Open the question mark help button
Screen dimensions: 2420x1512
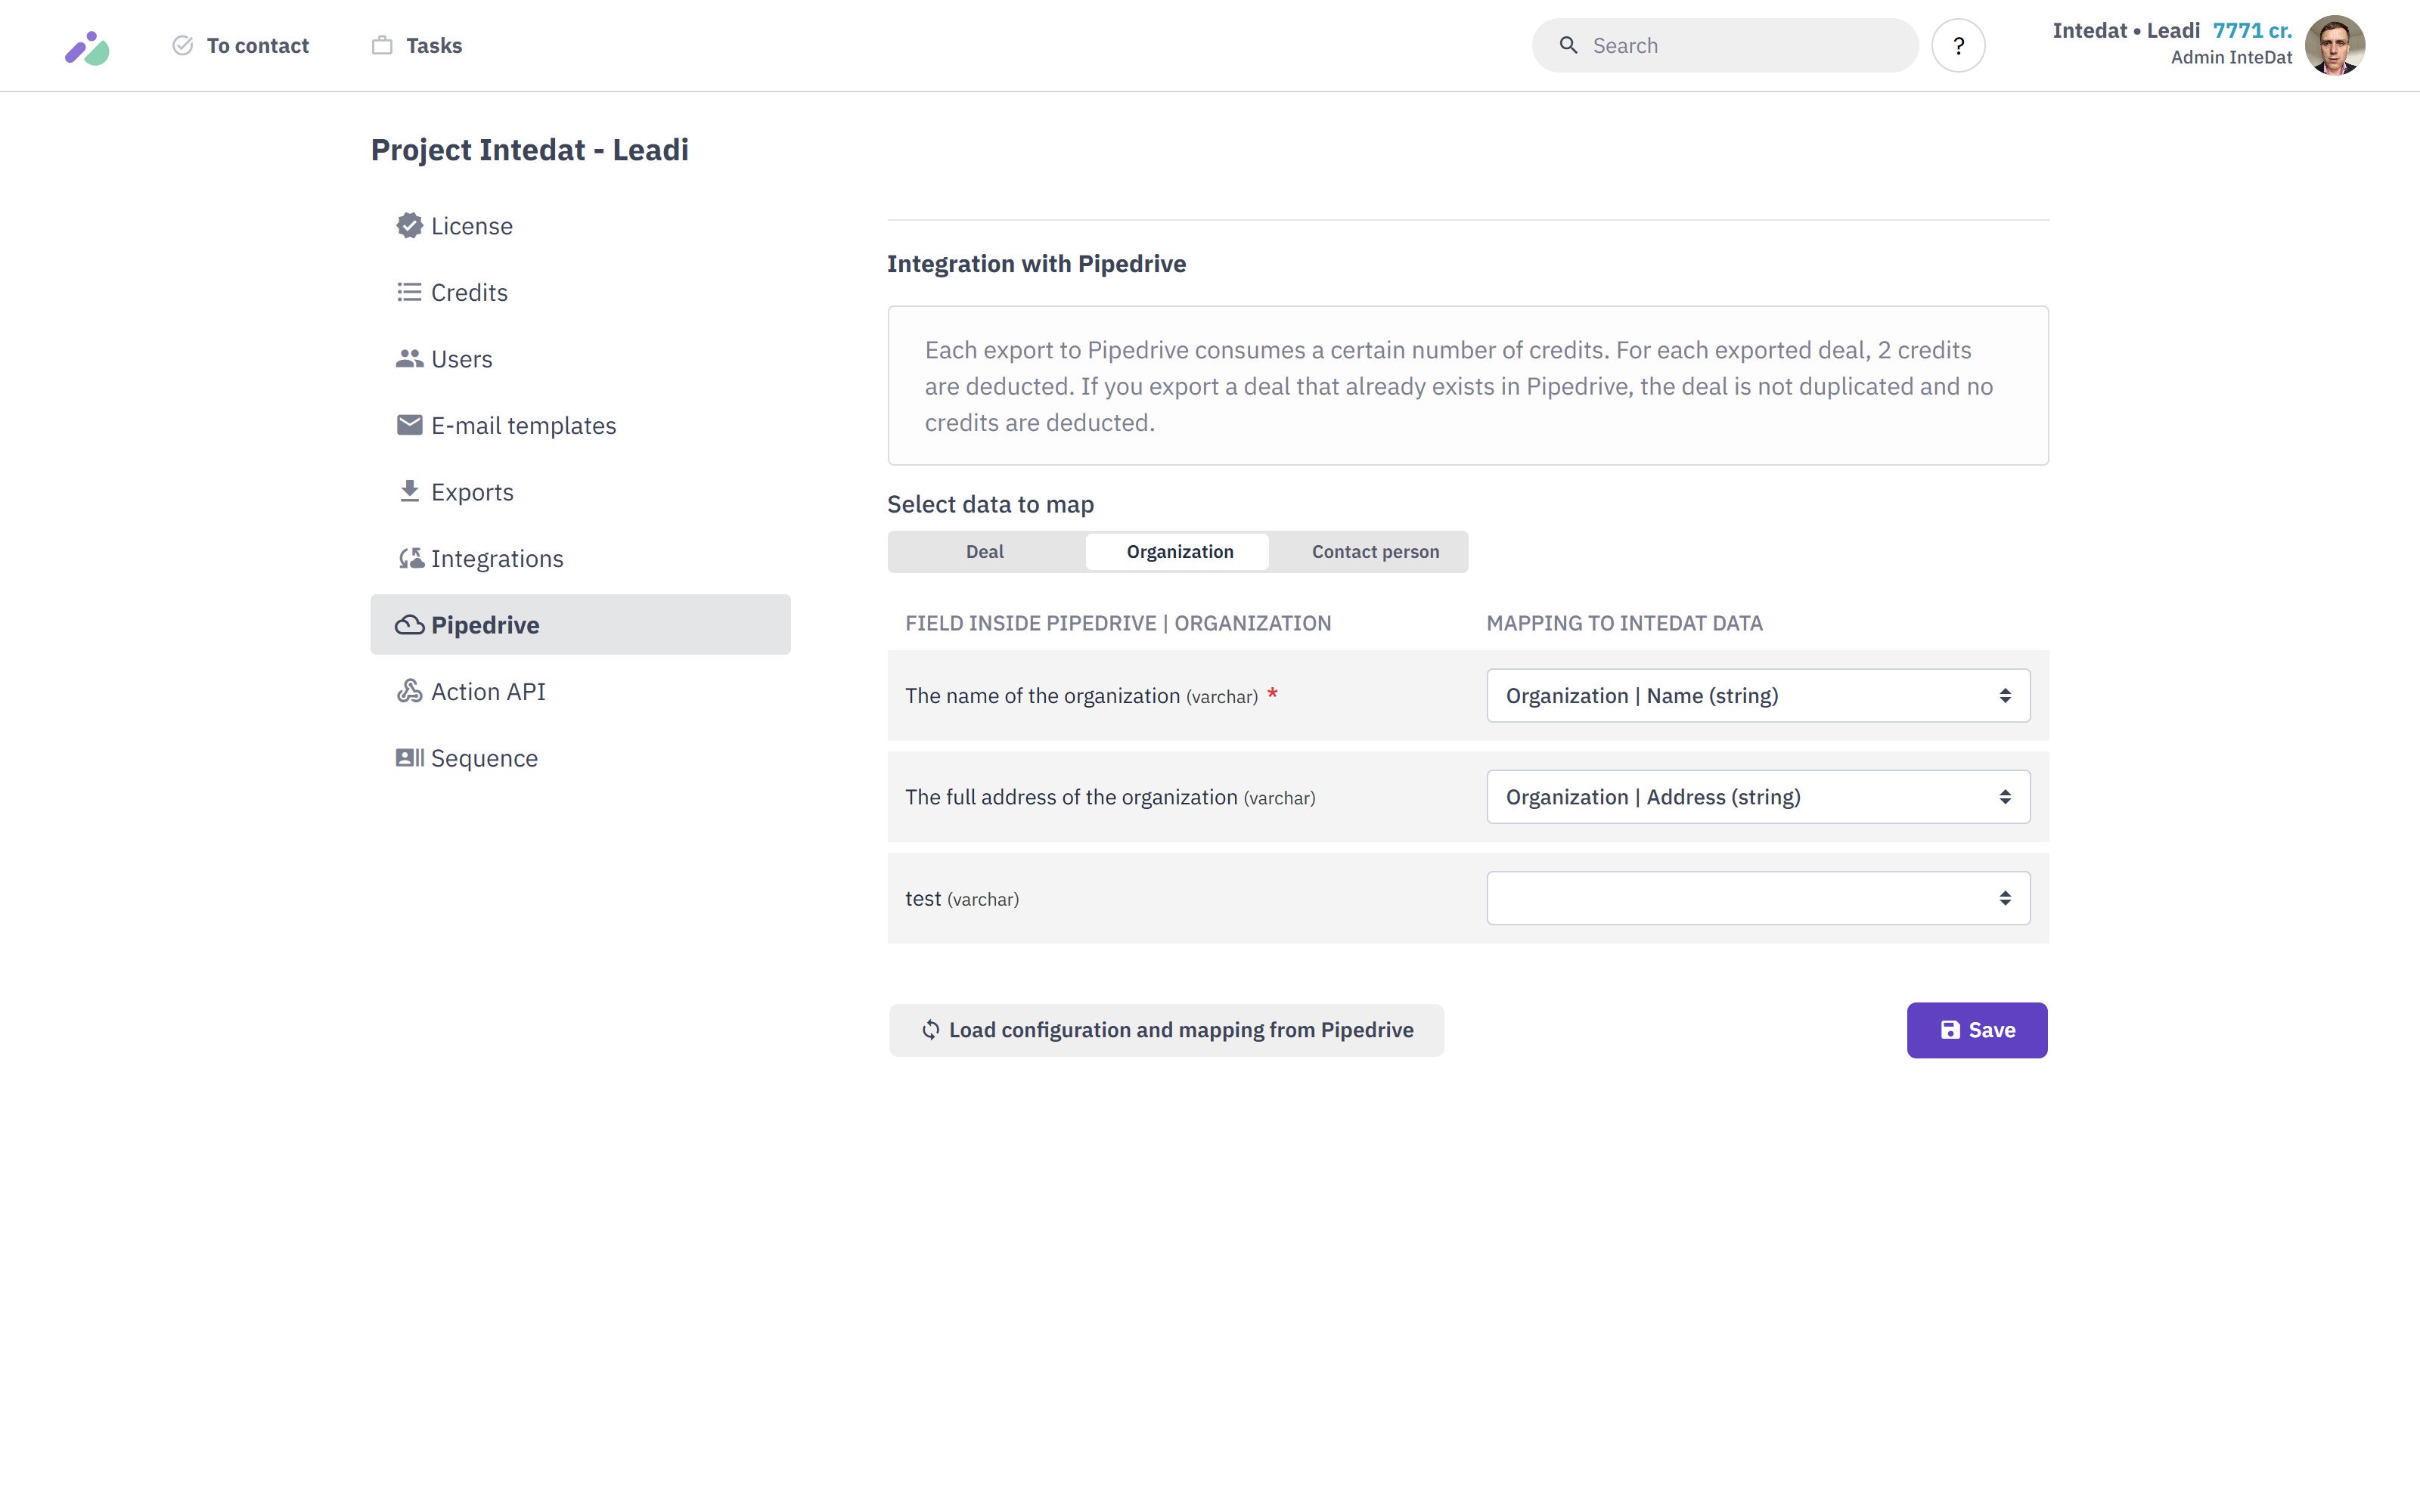coord(1957,46)
